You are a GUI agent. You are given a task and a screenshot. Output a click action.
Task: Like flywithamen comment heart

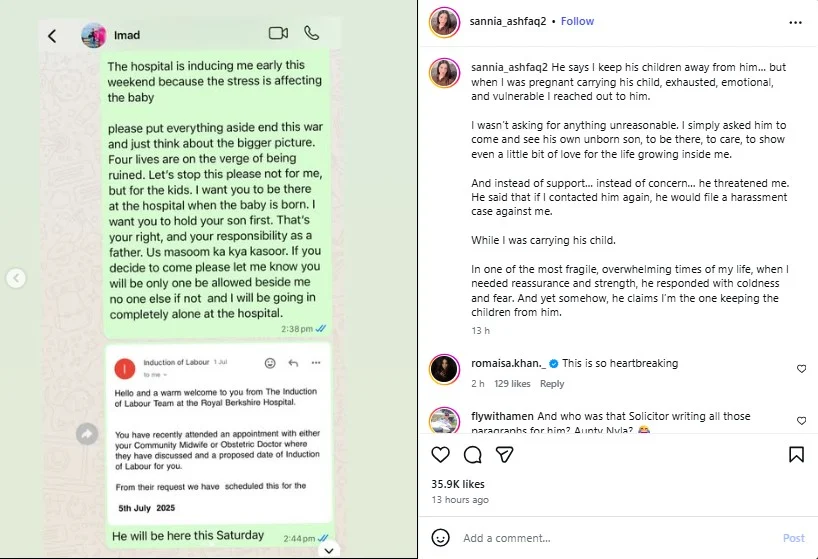pyautogui.click(x=801, y=422)
